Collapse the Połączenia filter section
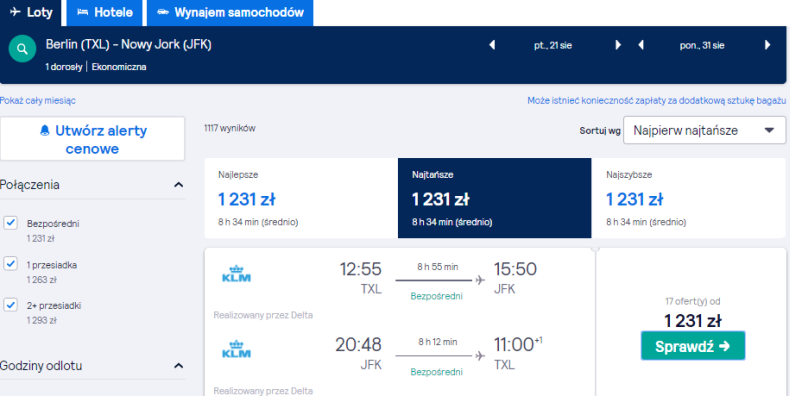The image size is (790, 396). 178,185
